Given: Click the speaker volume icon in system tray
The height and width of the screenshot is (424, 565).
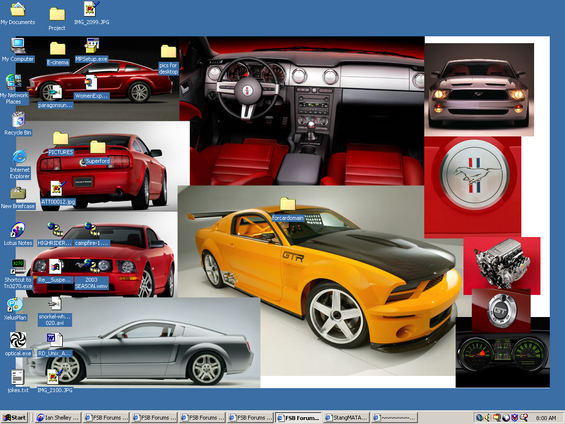Looking at the screenshot, I should [487, 418].
